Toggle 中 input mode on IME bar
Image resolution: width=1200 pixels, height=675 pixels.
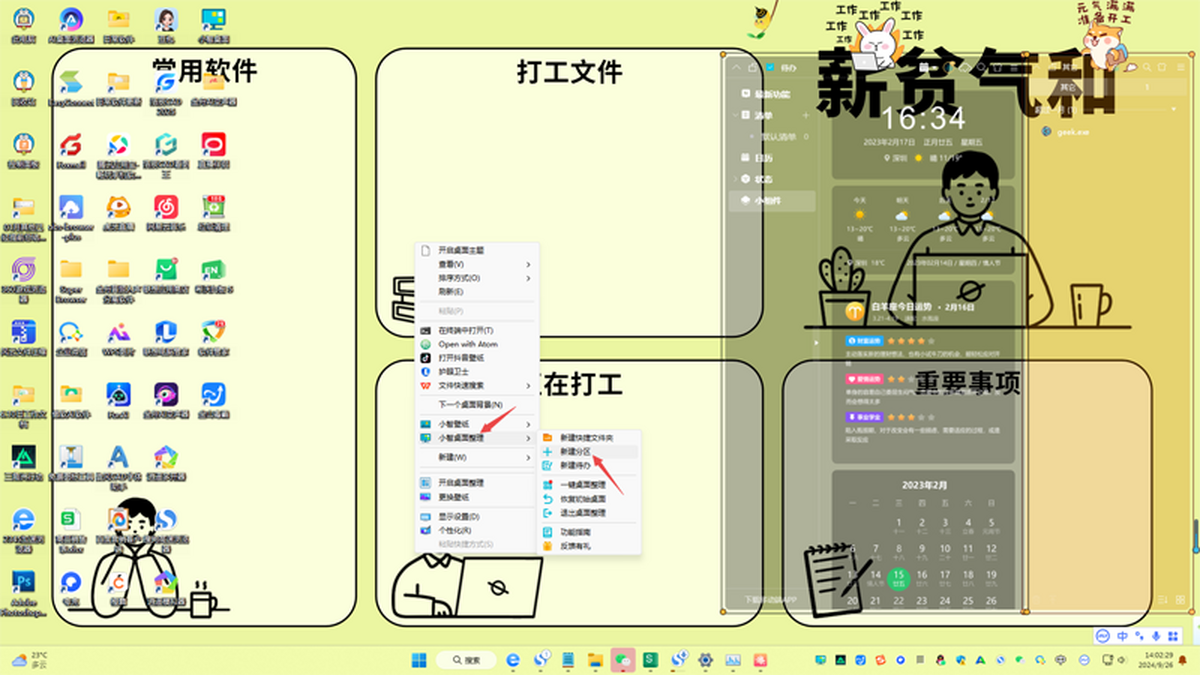click(1122, 636)
